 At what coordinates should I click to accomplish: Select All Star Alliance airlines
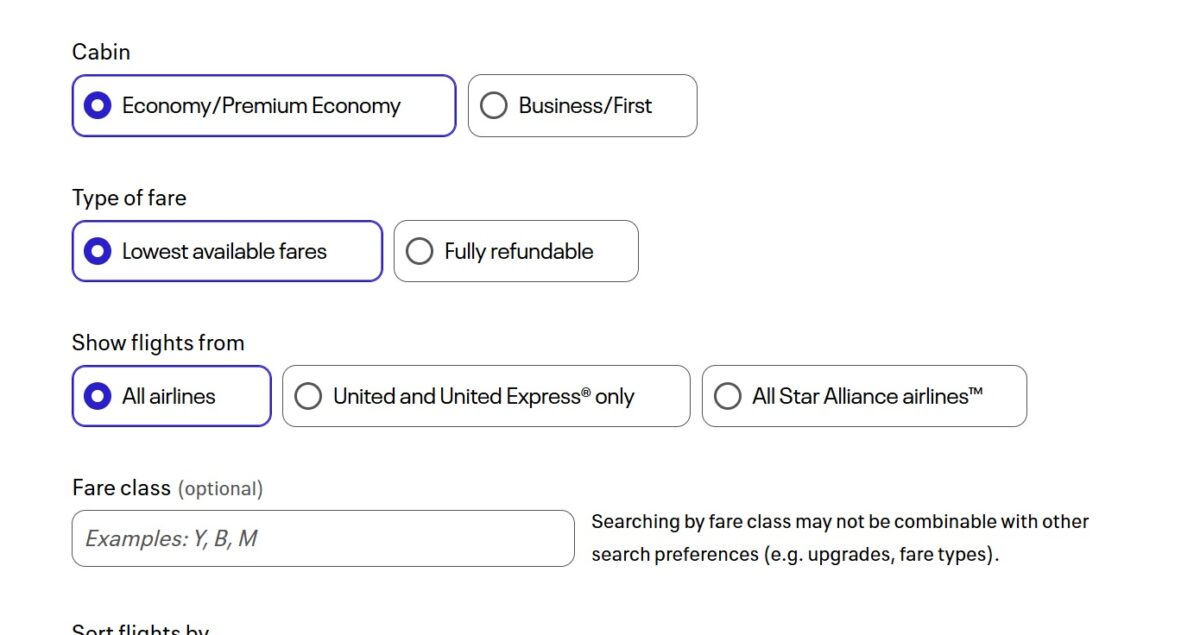[x=864, y=396]
